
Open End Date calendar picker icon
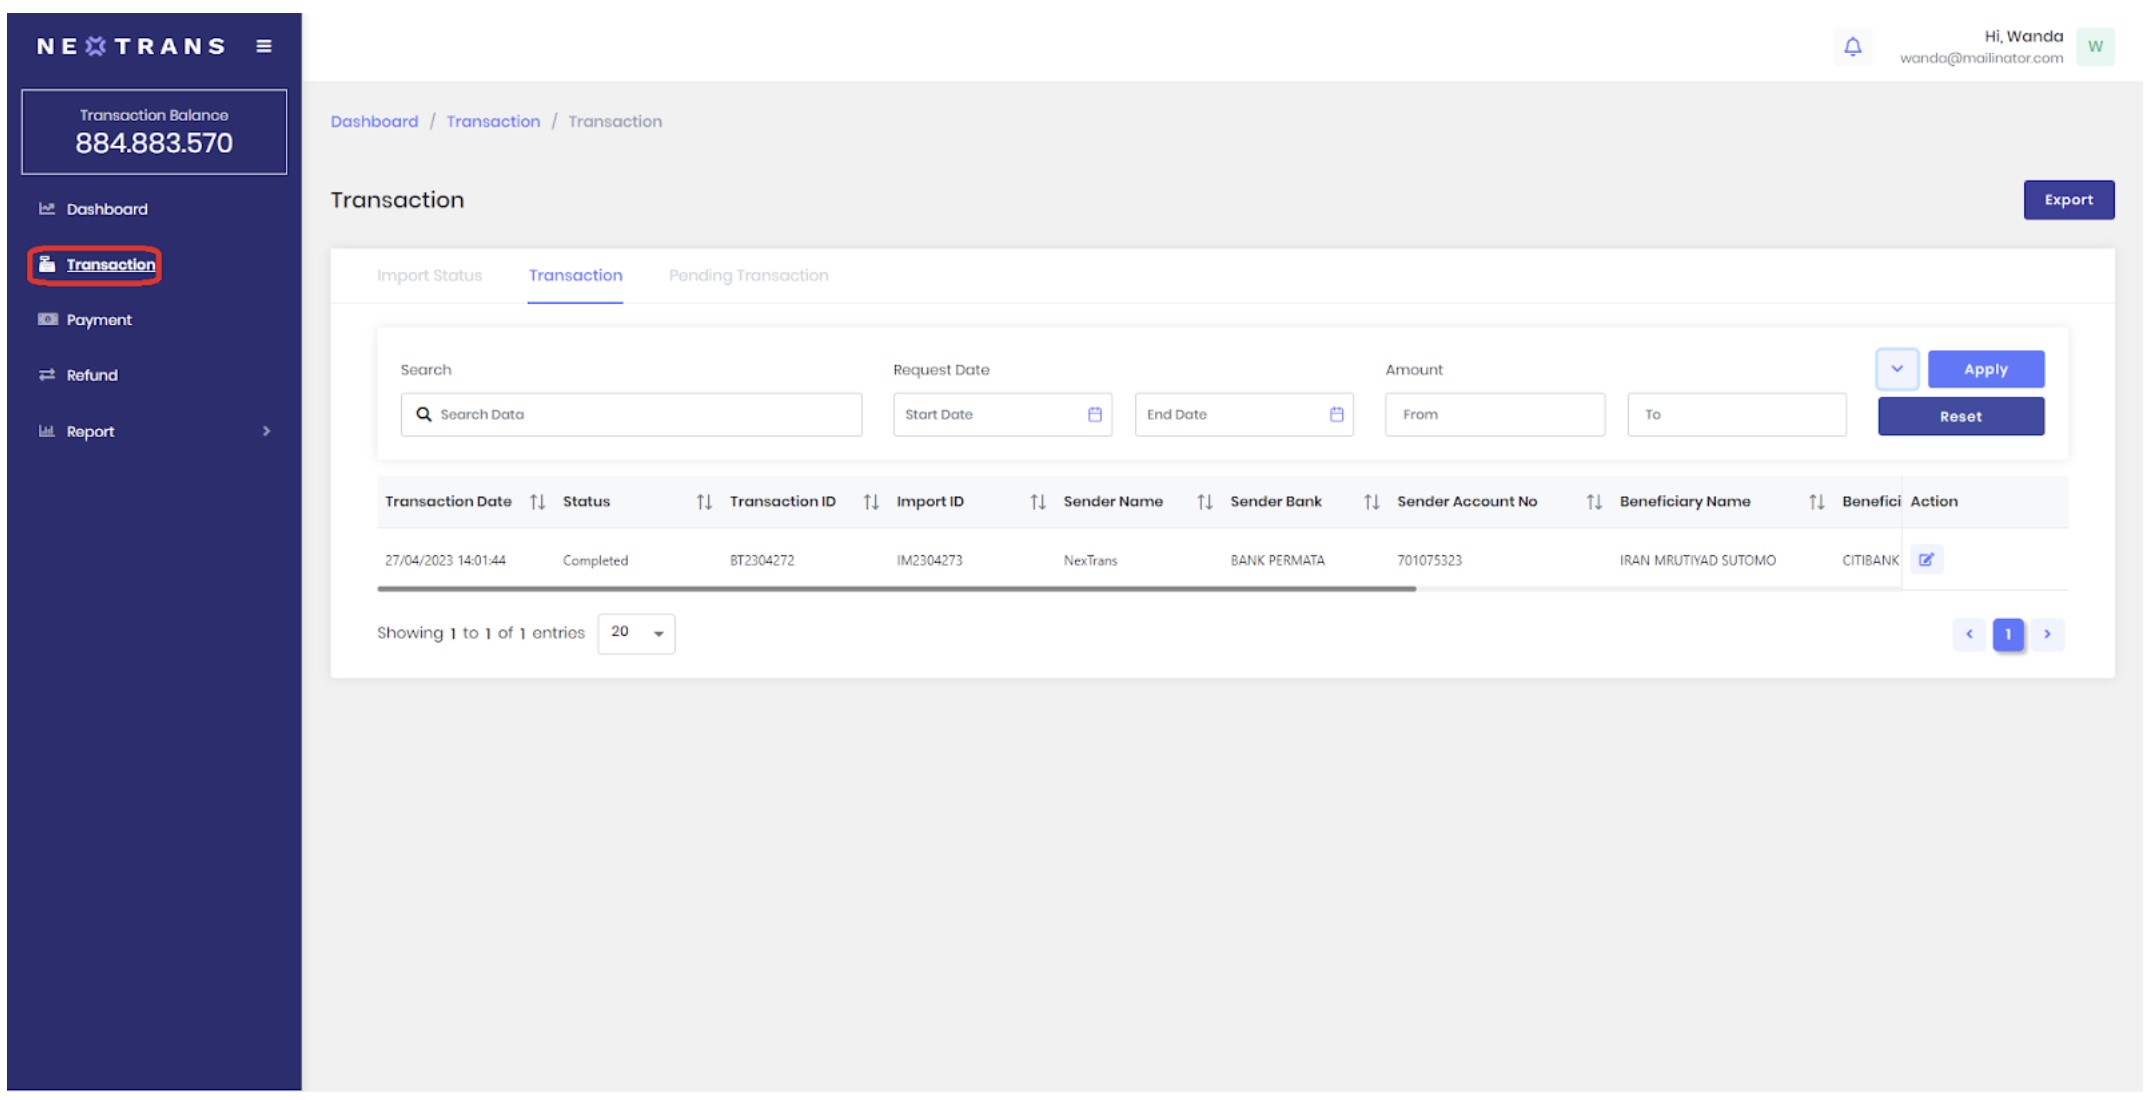tap(1336, 414)
